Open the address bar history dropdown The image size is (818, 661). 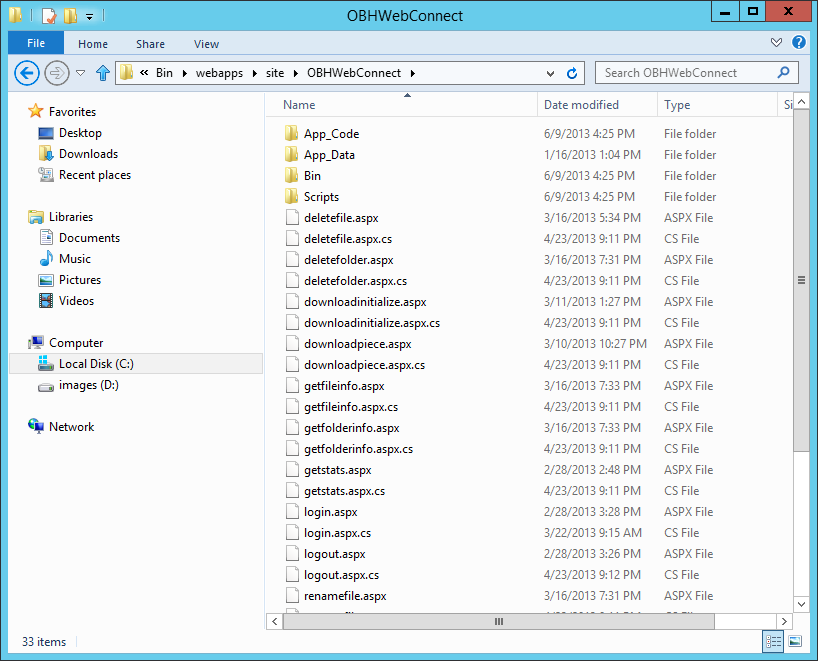[x=550, y=74]
